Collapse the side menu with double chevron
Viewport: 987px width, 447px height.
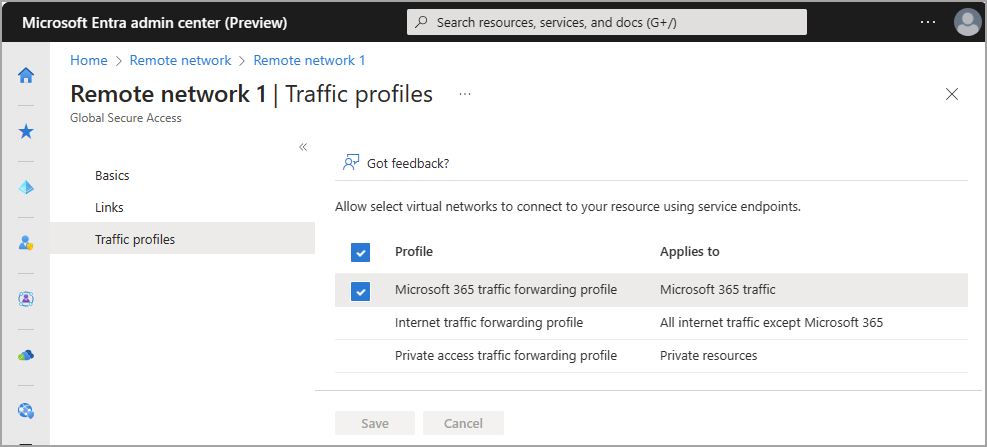coord(303,147)
